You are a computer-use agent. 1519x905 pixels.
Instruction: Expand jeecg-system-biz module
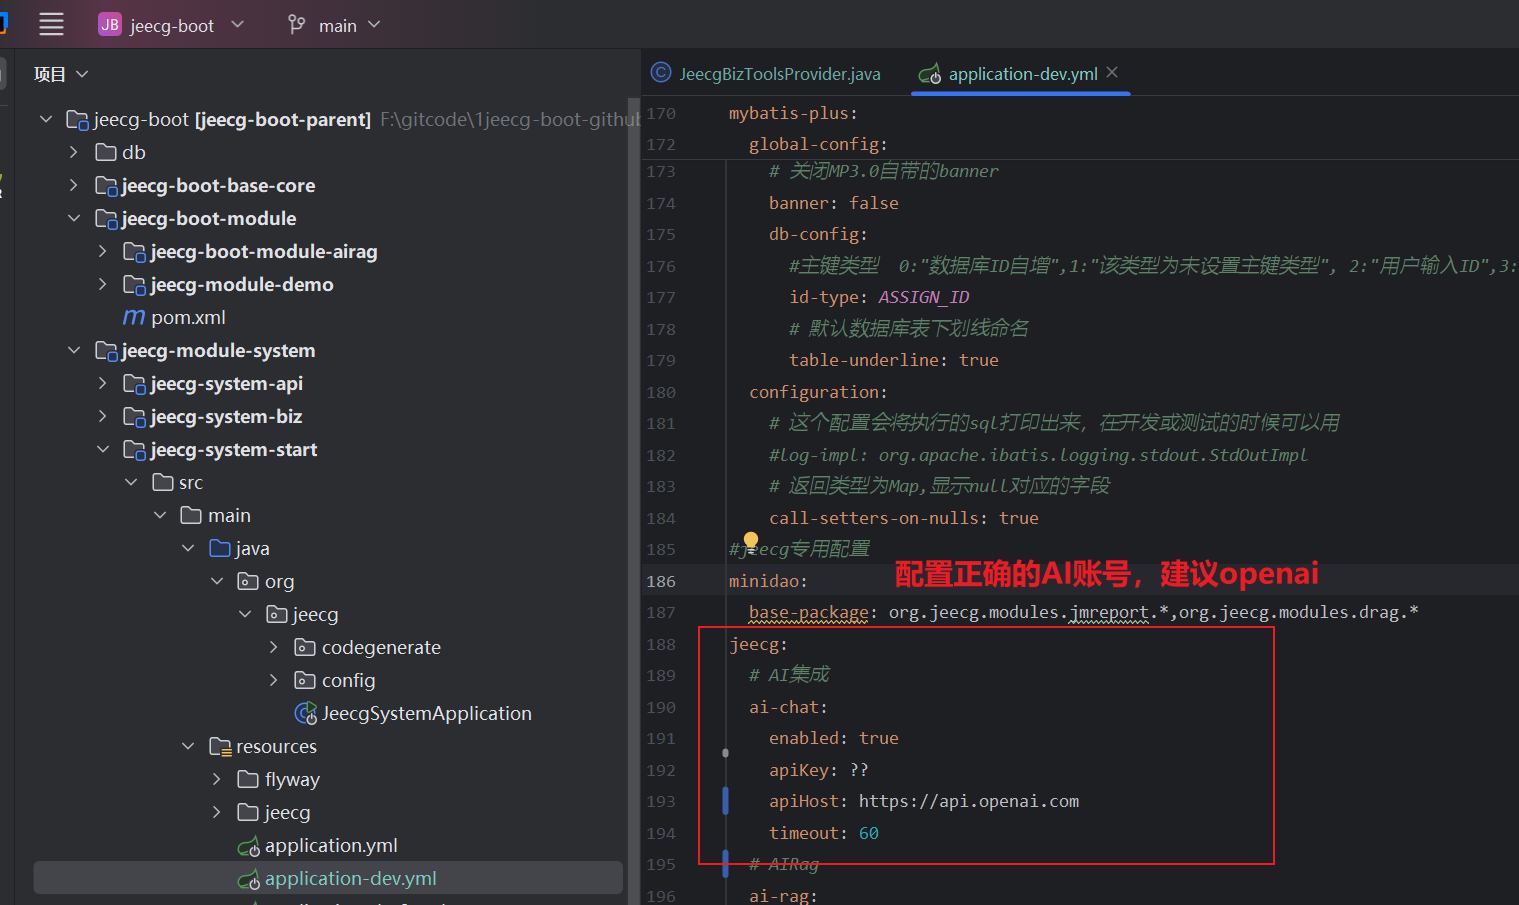[102, 416]
